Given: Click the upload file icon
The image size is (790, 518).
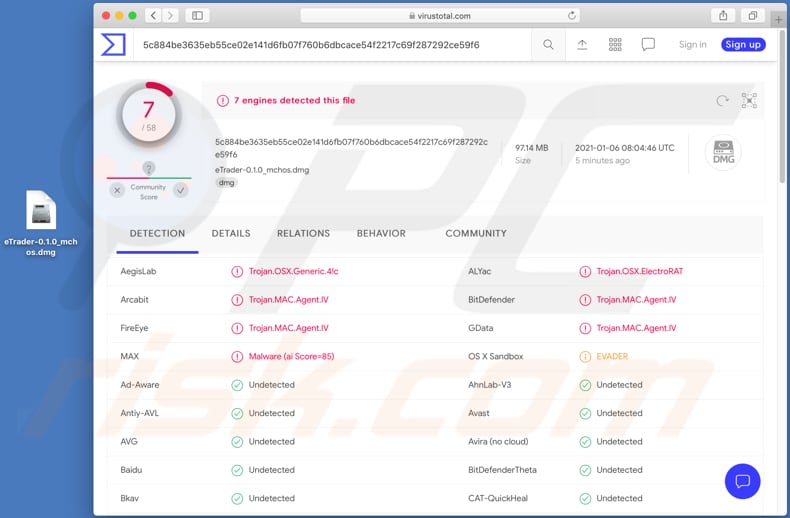Looking at the screenshot, I should click(582, 45).
